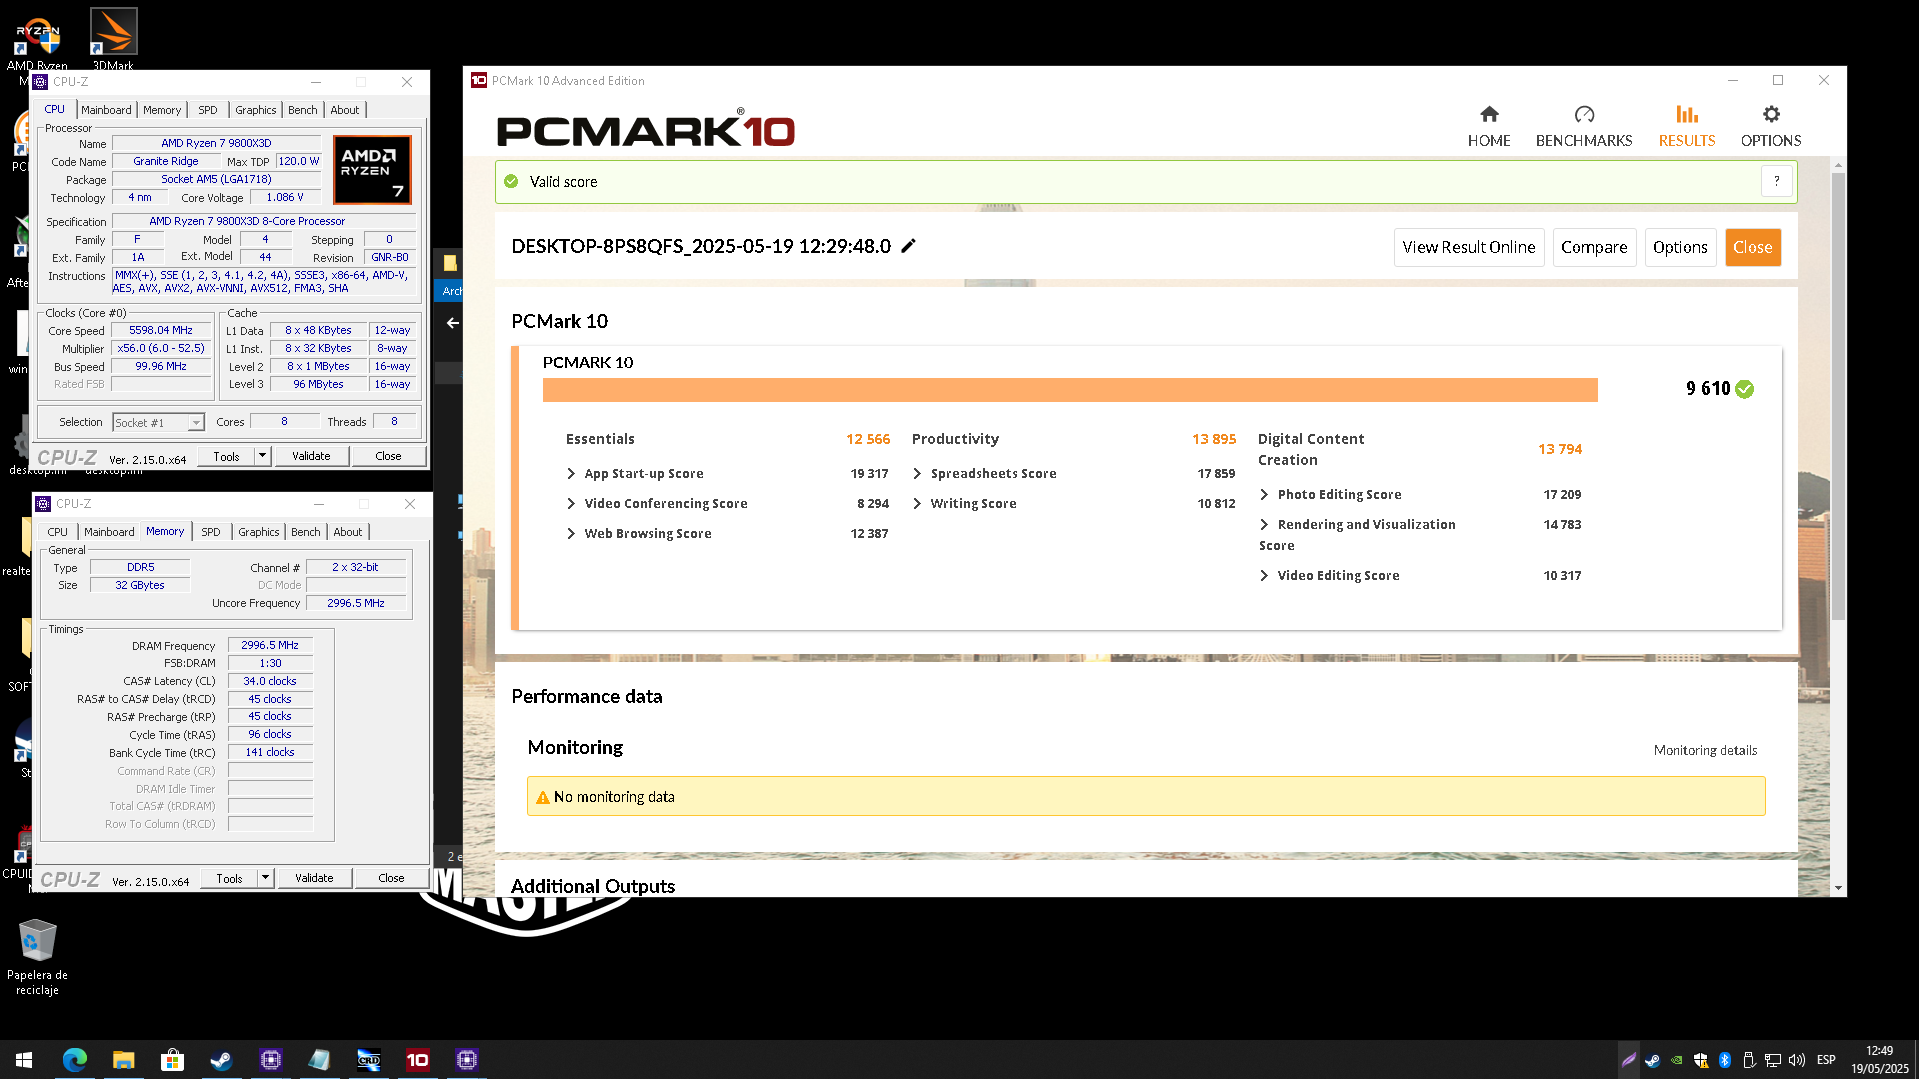Open Steam from taskbar
The height and width of the screenshot is (1079, 1919).
(x=221, y=1059)
